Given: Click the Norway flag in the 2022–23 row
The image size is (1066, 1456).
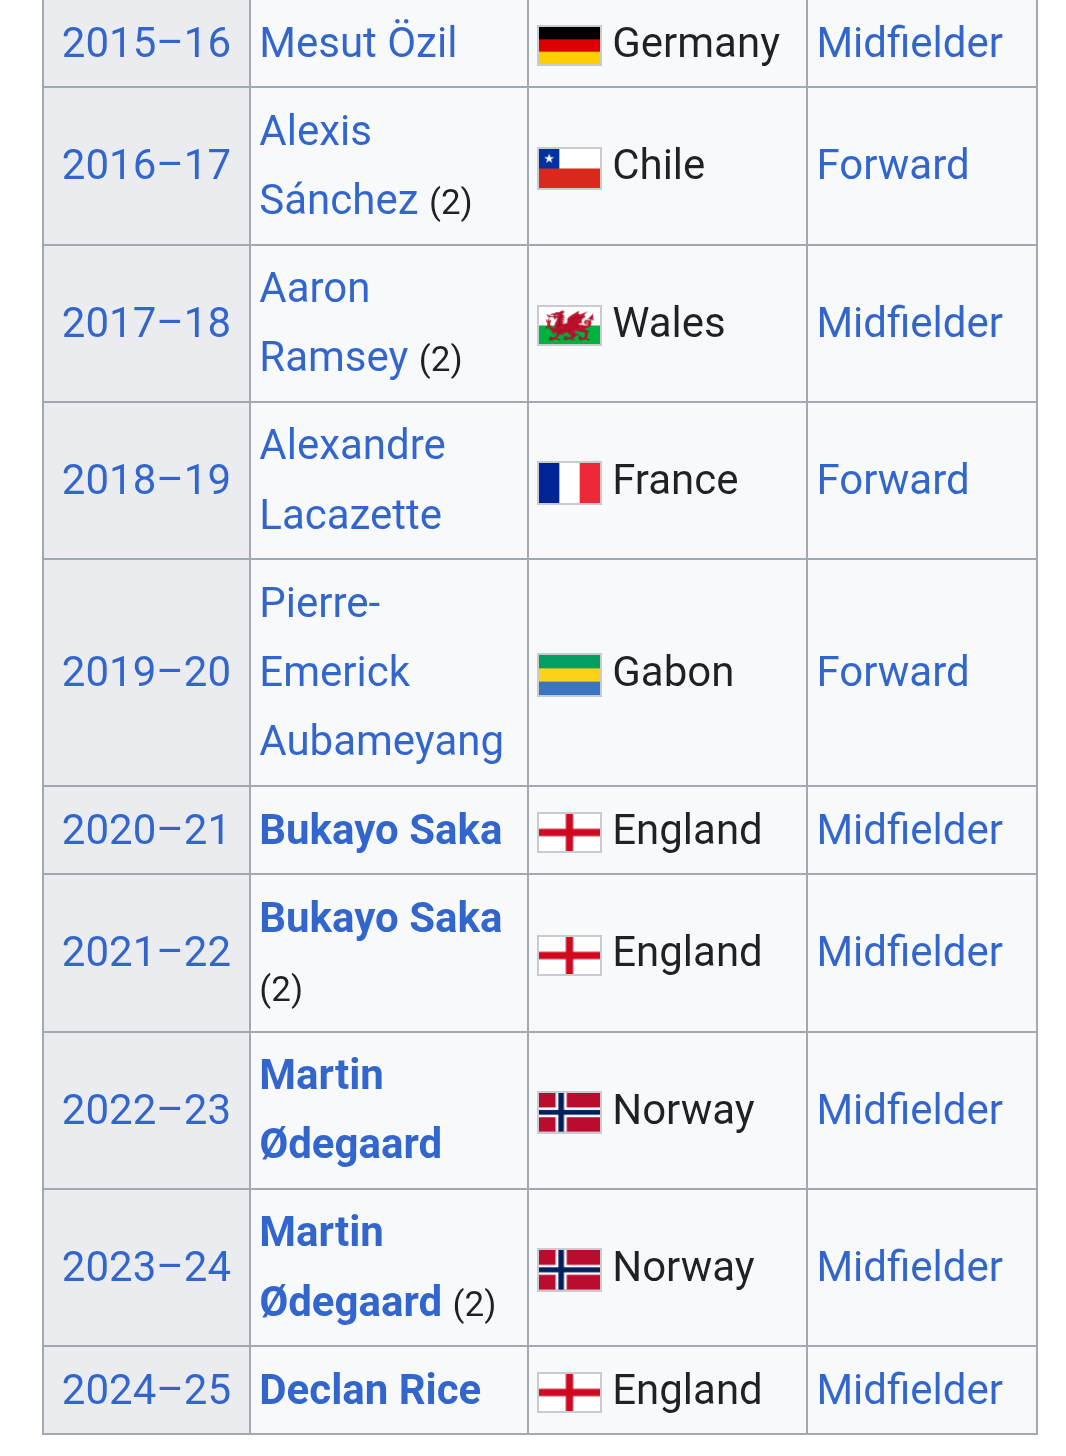Looking at the screenshot, I should coord(569,1112).
